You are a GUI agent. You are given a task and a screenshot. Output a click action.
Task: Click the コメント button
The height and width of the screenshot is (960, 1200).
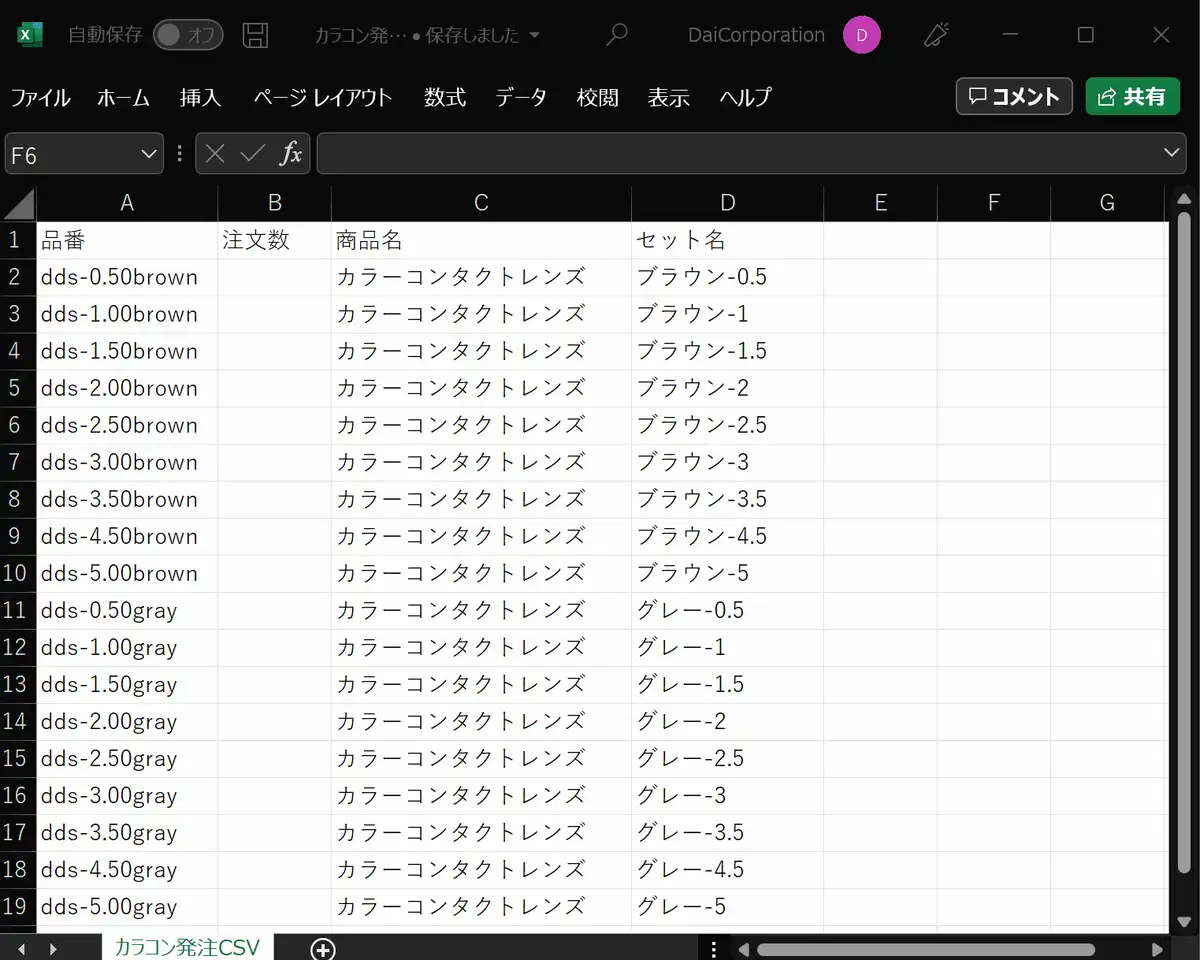point(1014,96)
